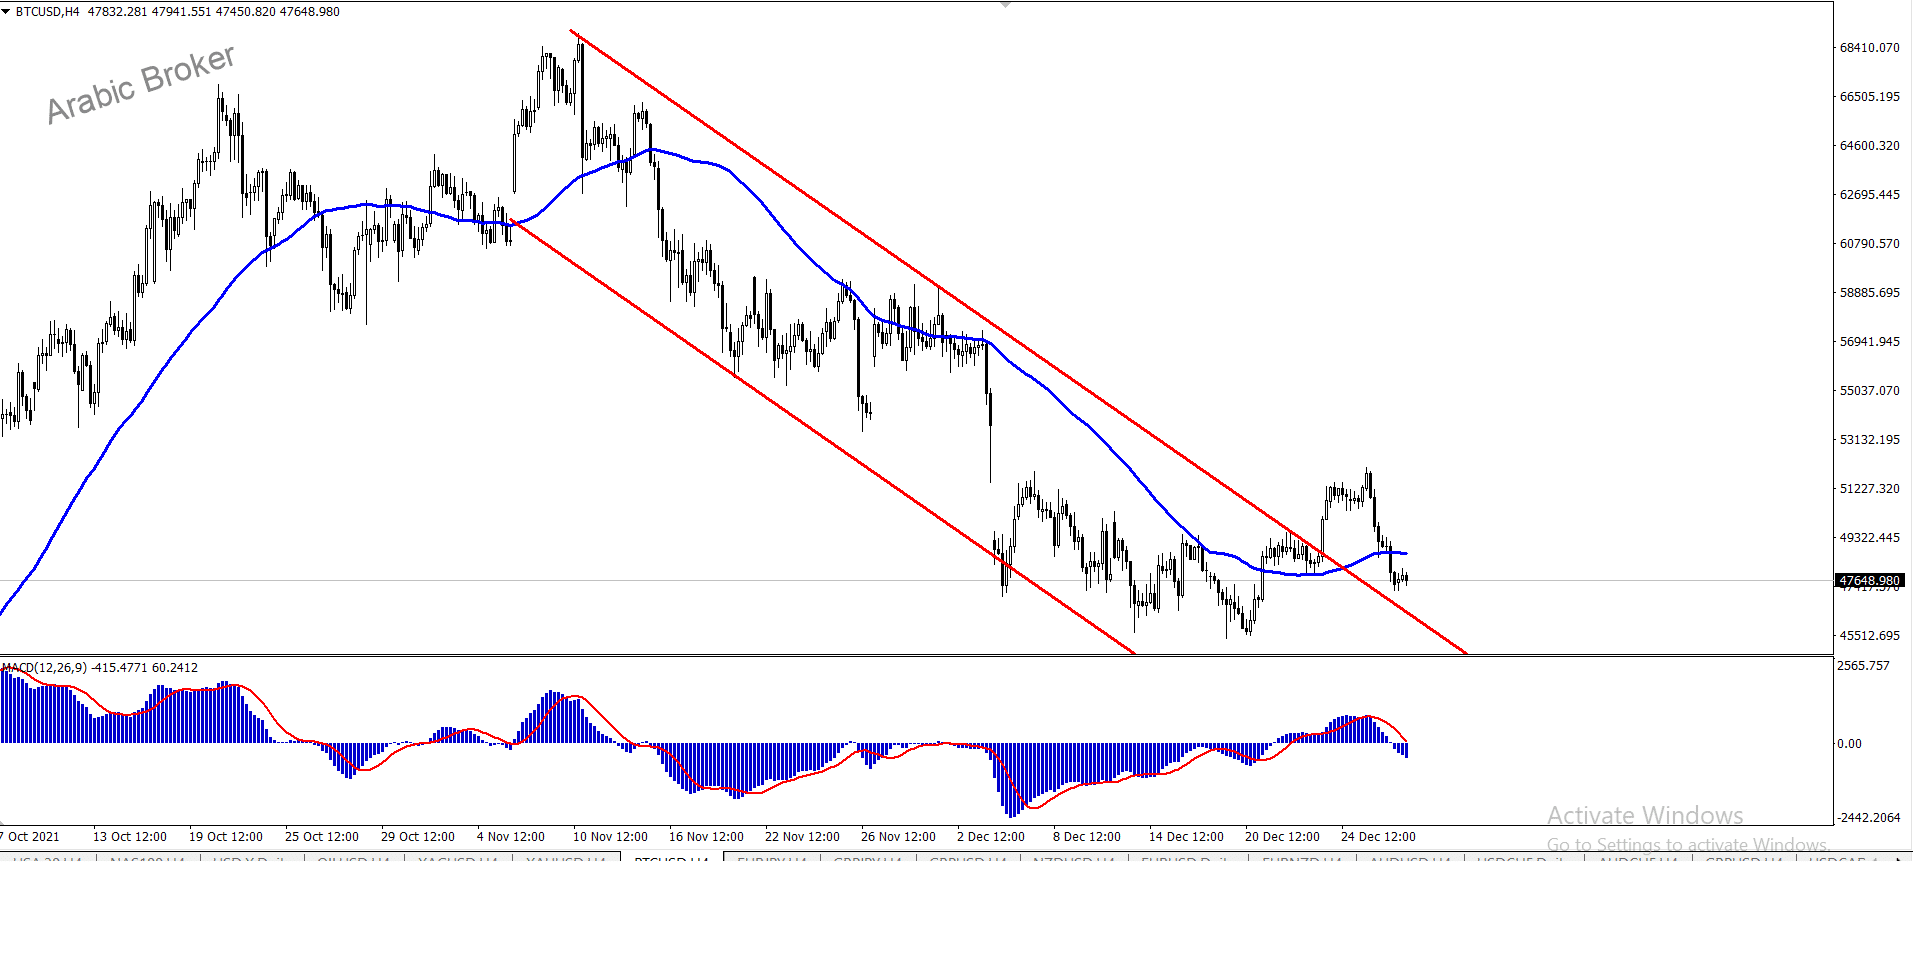Viewport: 1913px width, 962px height.
Task: Open the NZDUSD H4 chart tab
Action: click(x=1073, y=858)
